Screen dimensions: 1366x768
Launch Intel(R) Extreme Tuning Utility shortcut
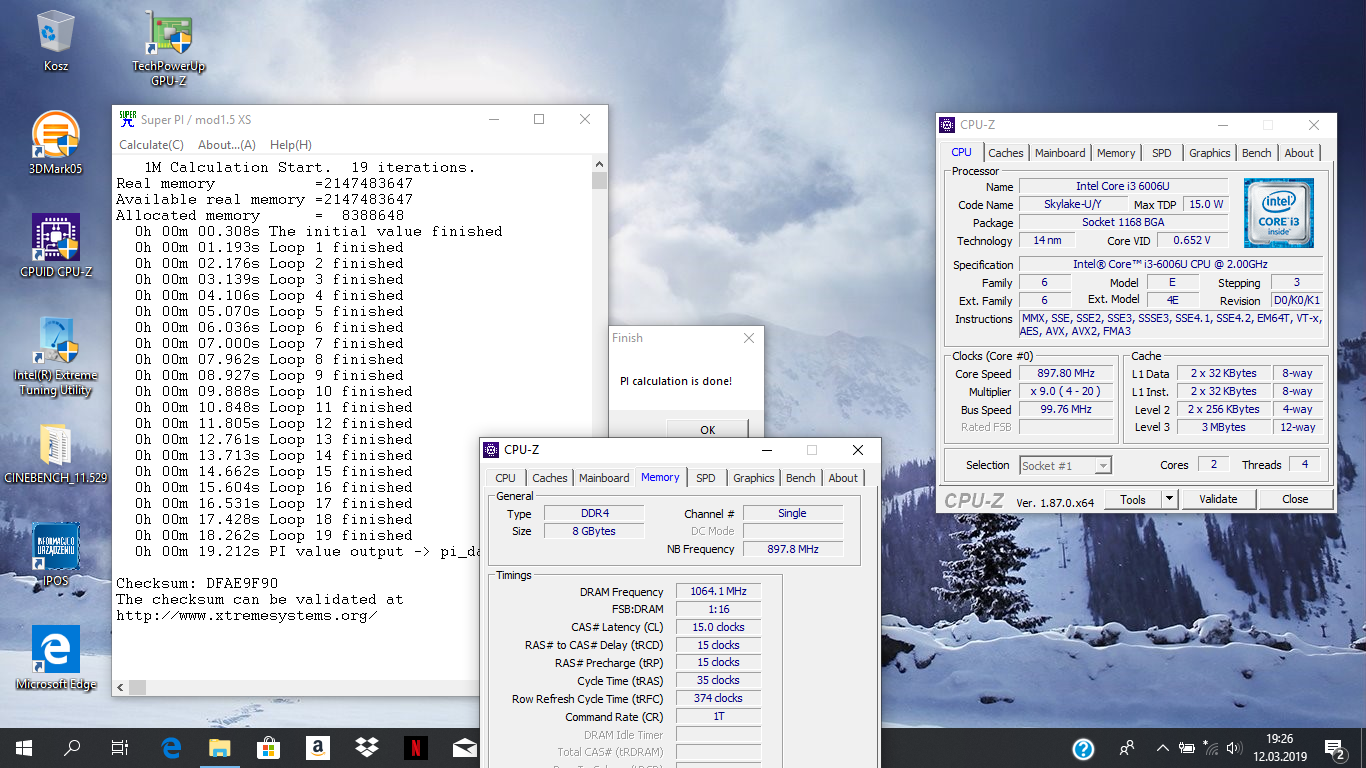pyautogui.click(x=56, y=356)
